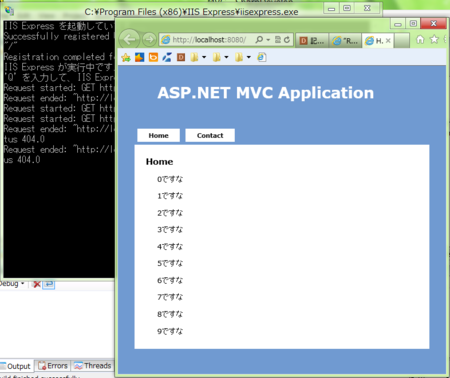Image resolution: width=450 pixels, height=378 pixels.
Task: Open a new blank browser tab
Action: [x=402, y=41]
